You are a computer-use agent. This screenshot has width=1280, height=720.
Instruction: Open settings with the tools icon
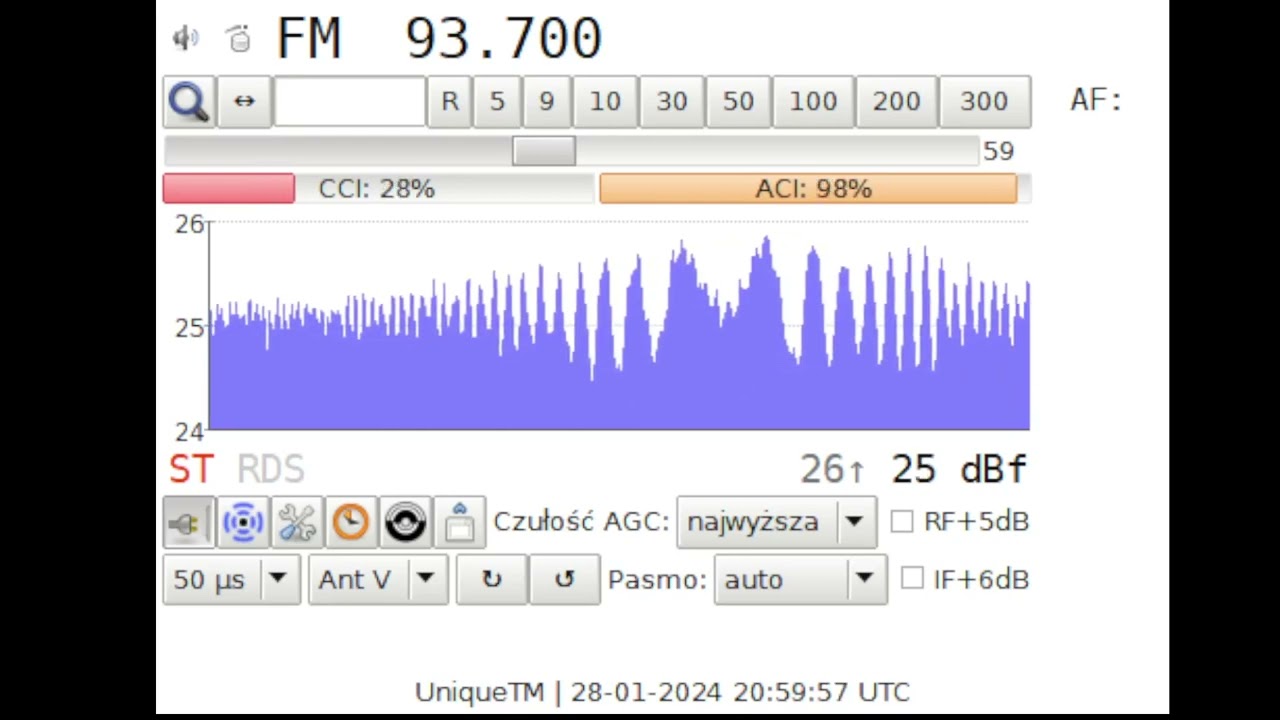[x=297, y=522]
